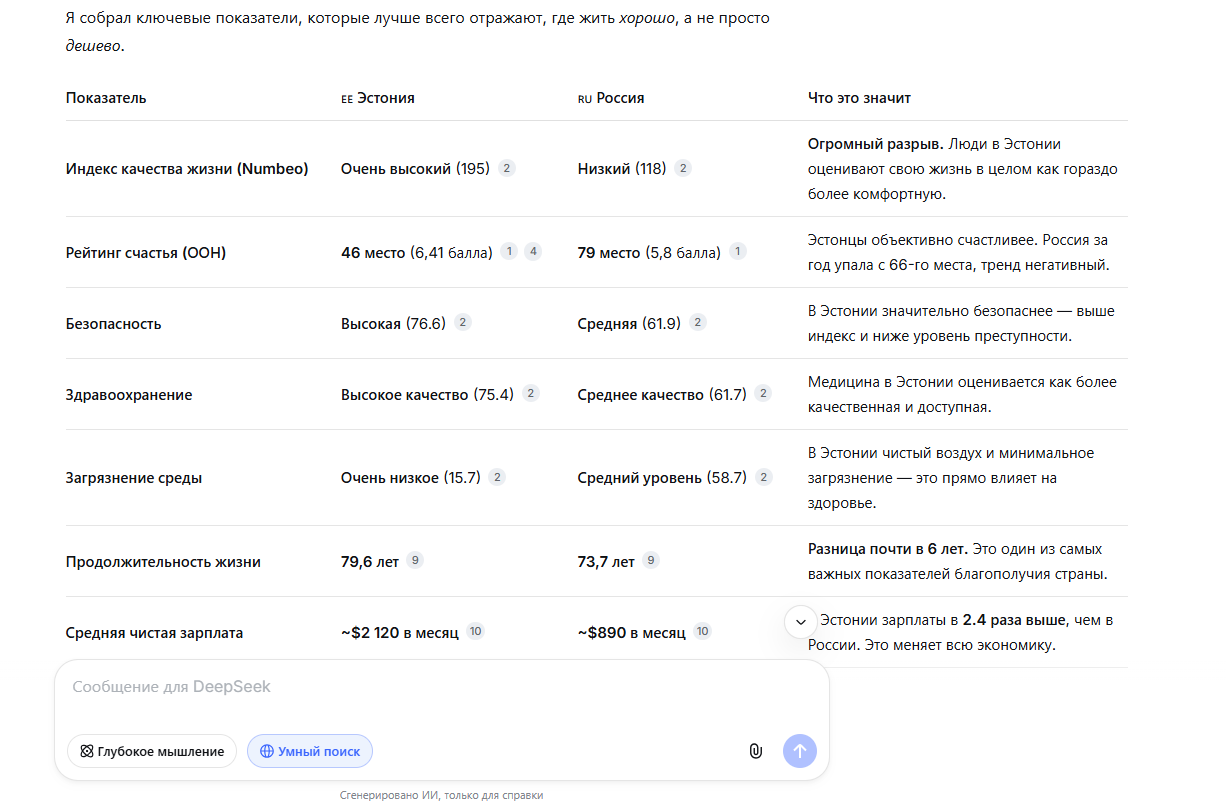Click citation 2 beside Средняя (61.9)

[x=698, y=323]
